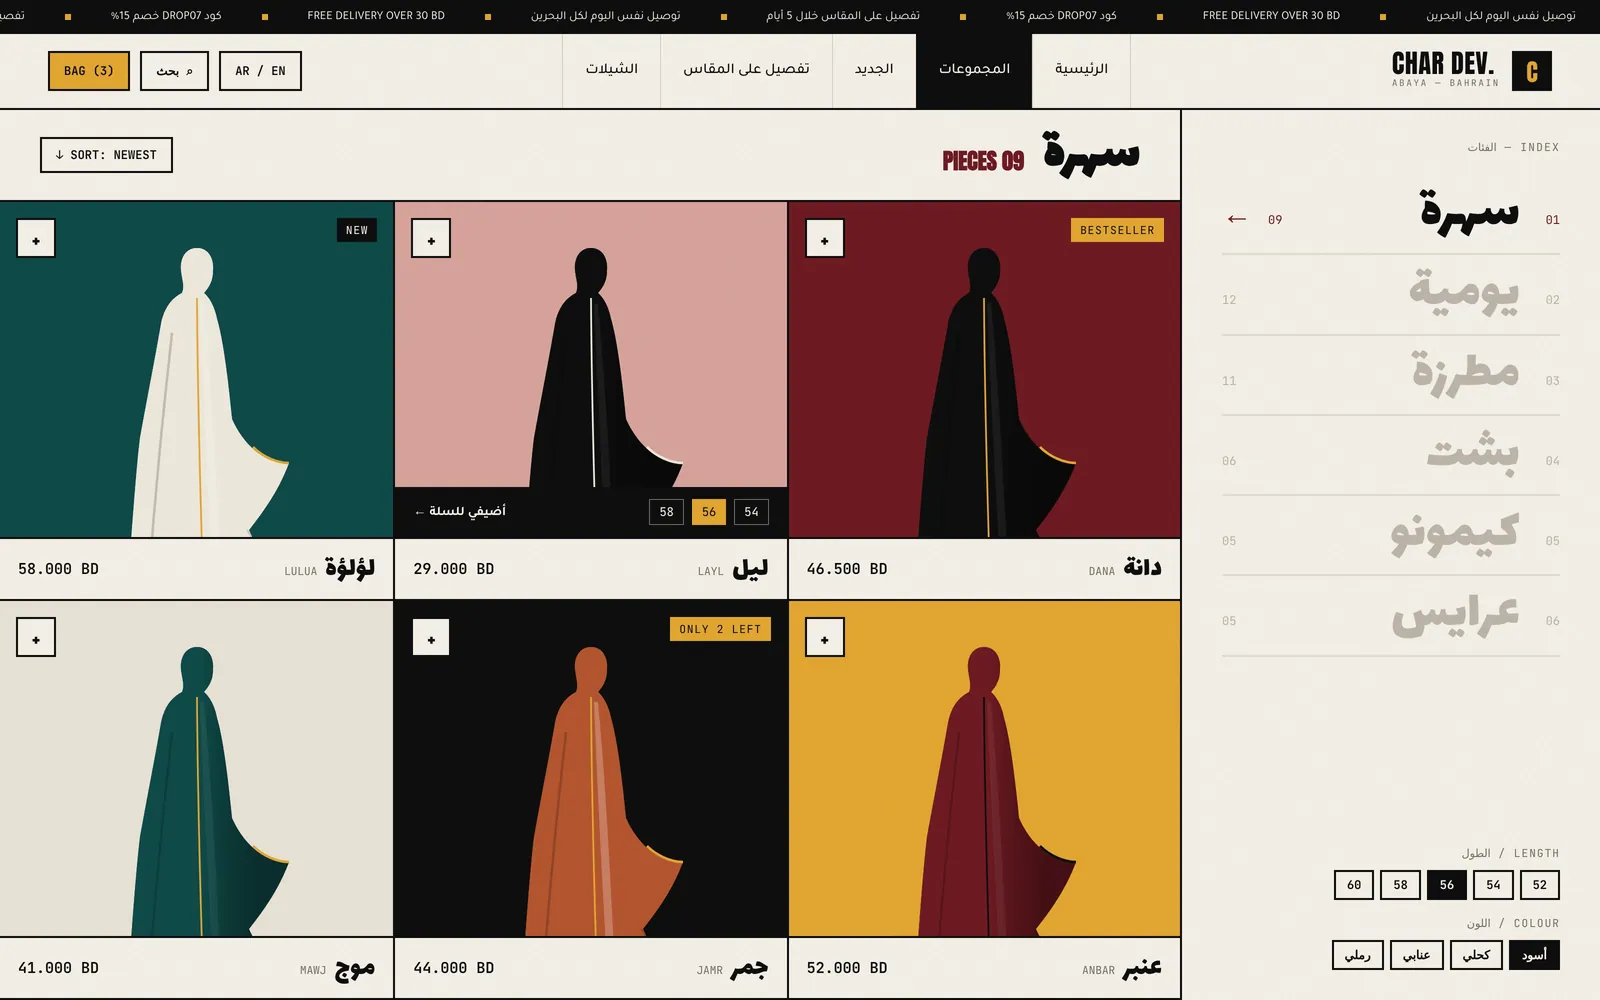1600x1000 pixels.
Task: Open يومية category in index
Action: tap(1390, 295)
